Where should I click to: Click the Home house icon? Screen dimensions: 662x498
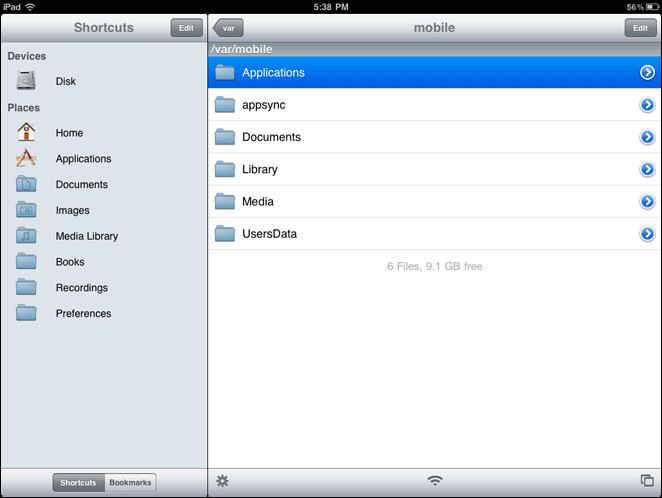point(26,132)
